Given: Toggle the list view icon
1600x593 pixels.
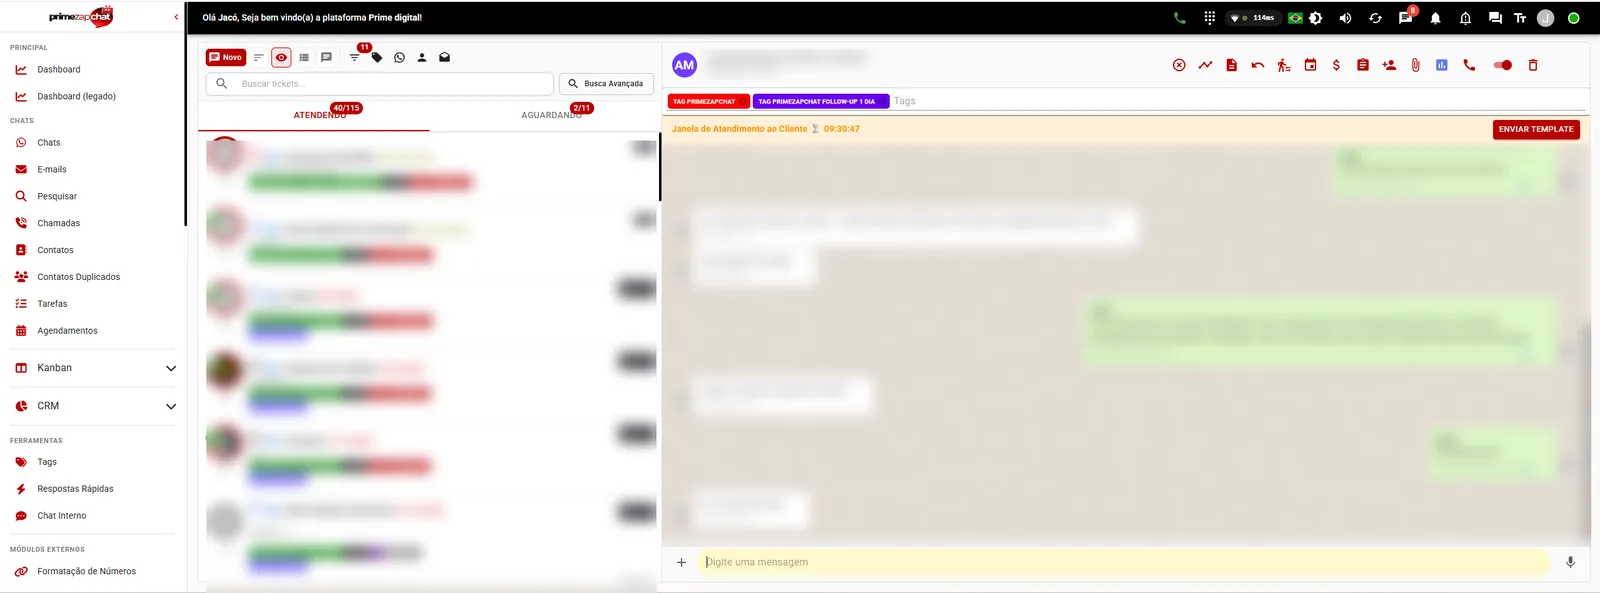Looking at the screenshot, I should (304, 57).
